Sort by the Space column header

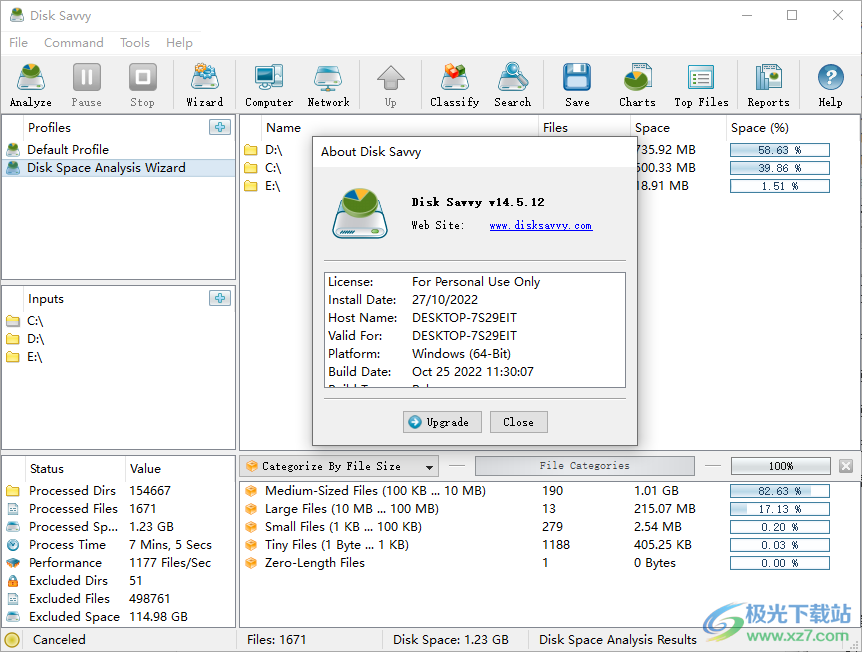(678, 128)
